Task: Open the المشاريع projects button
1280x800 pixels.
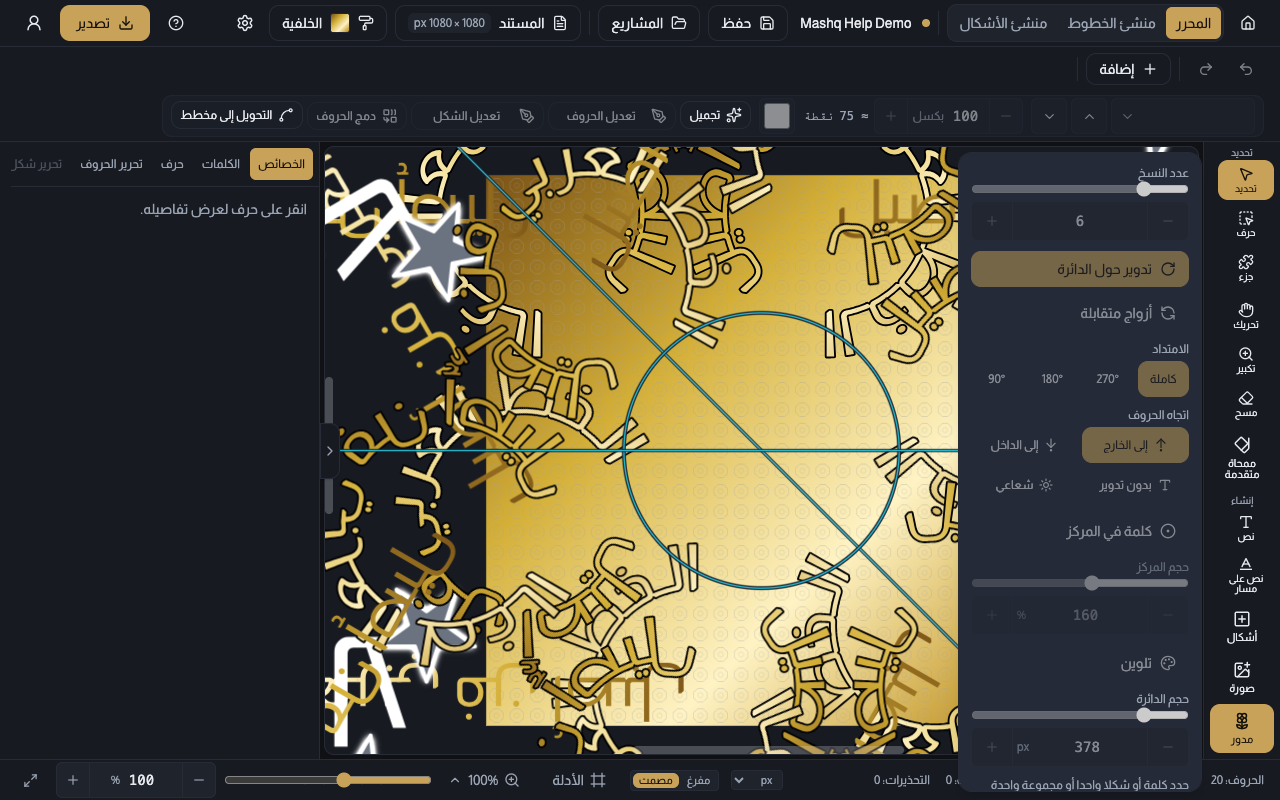Action: tap(649, 23)
